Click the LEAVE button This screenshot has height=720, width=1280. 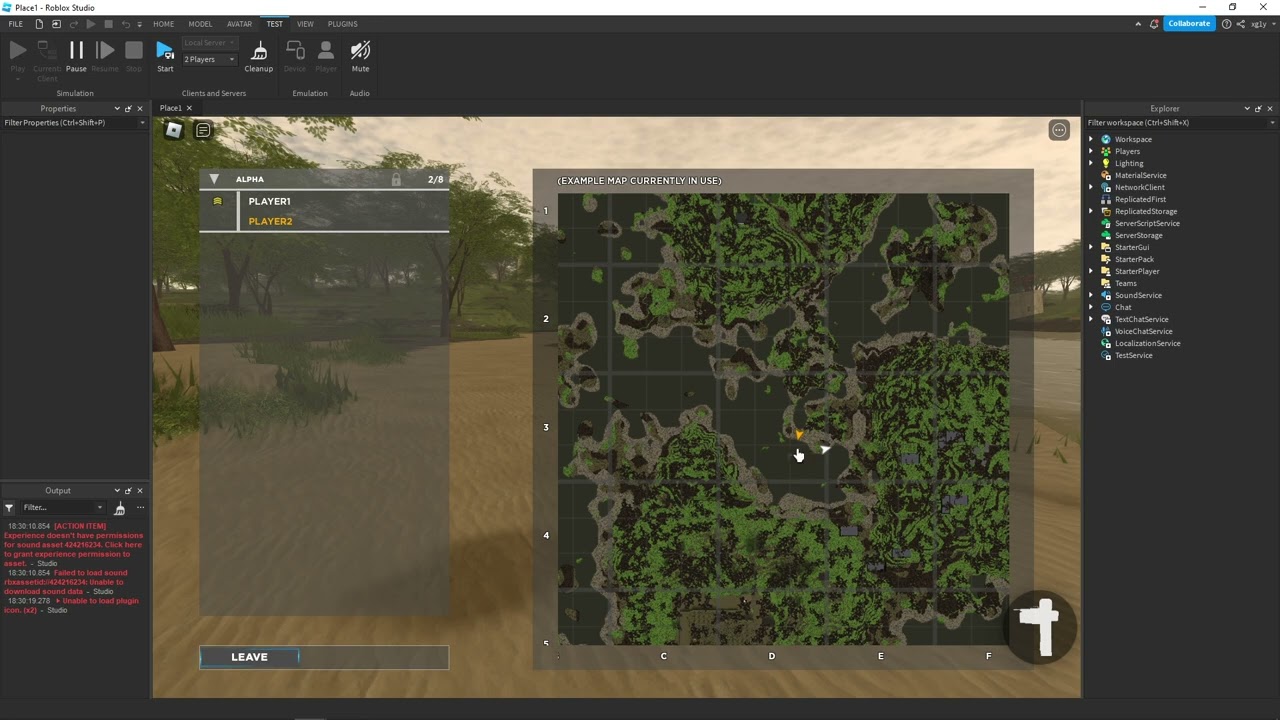click(249, 657)
